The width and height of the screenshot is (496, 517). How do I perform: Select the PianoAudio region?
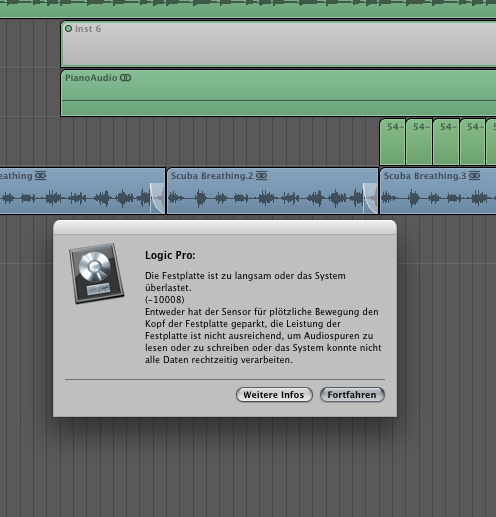[x=278, y=93]
